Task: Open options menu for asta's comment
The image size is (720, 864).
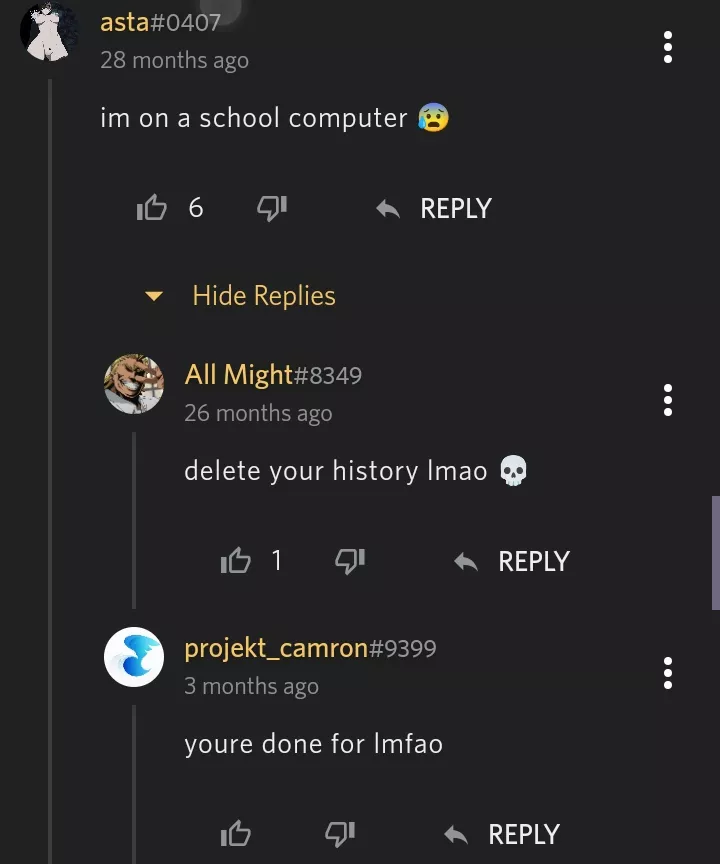Action: pyautogui.click(x=668, y=47)
